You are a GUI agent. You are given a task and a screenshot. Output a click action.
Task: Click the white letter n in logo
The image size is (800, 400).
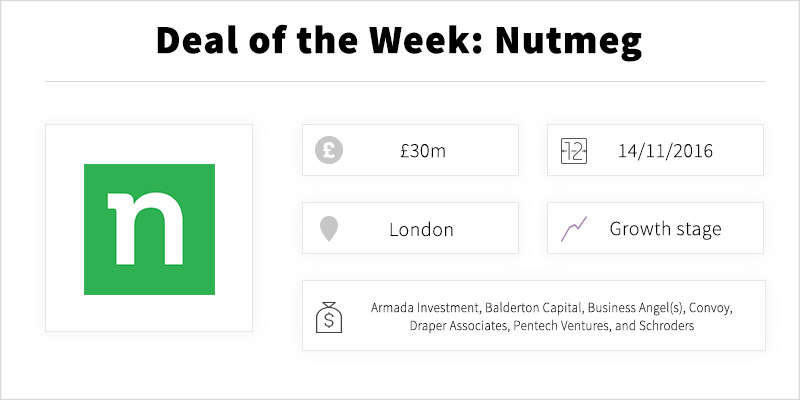click(x=145, y=229)
